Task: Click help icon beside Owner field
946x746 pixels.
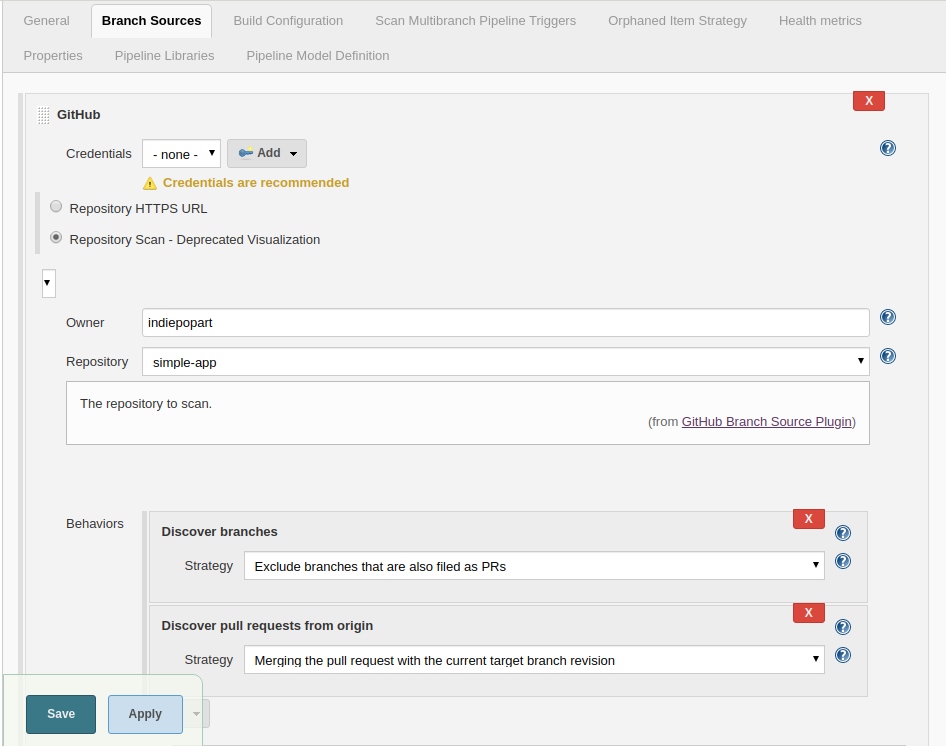Action: click(887, 318)
